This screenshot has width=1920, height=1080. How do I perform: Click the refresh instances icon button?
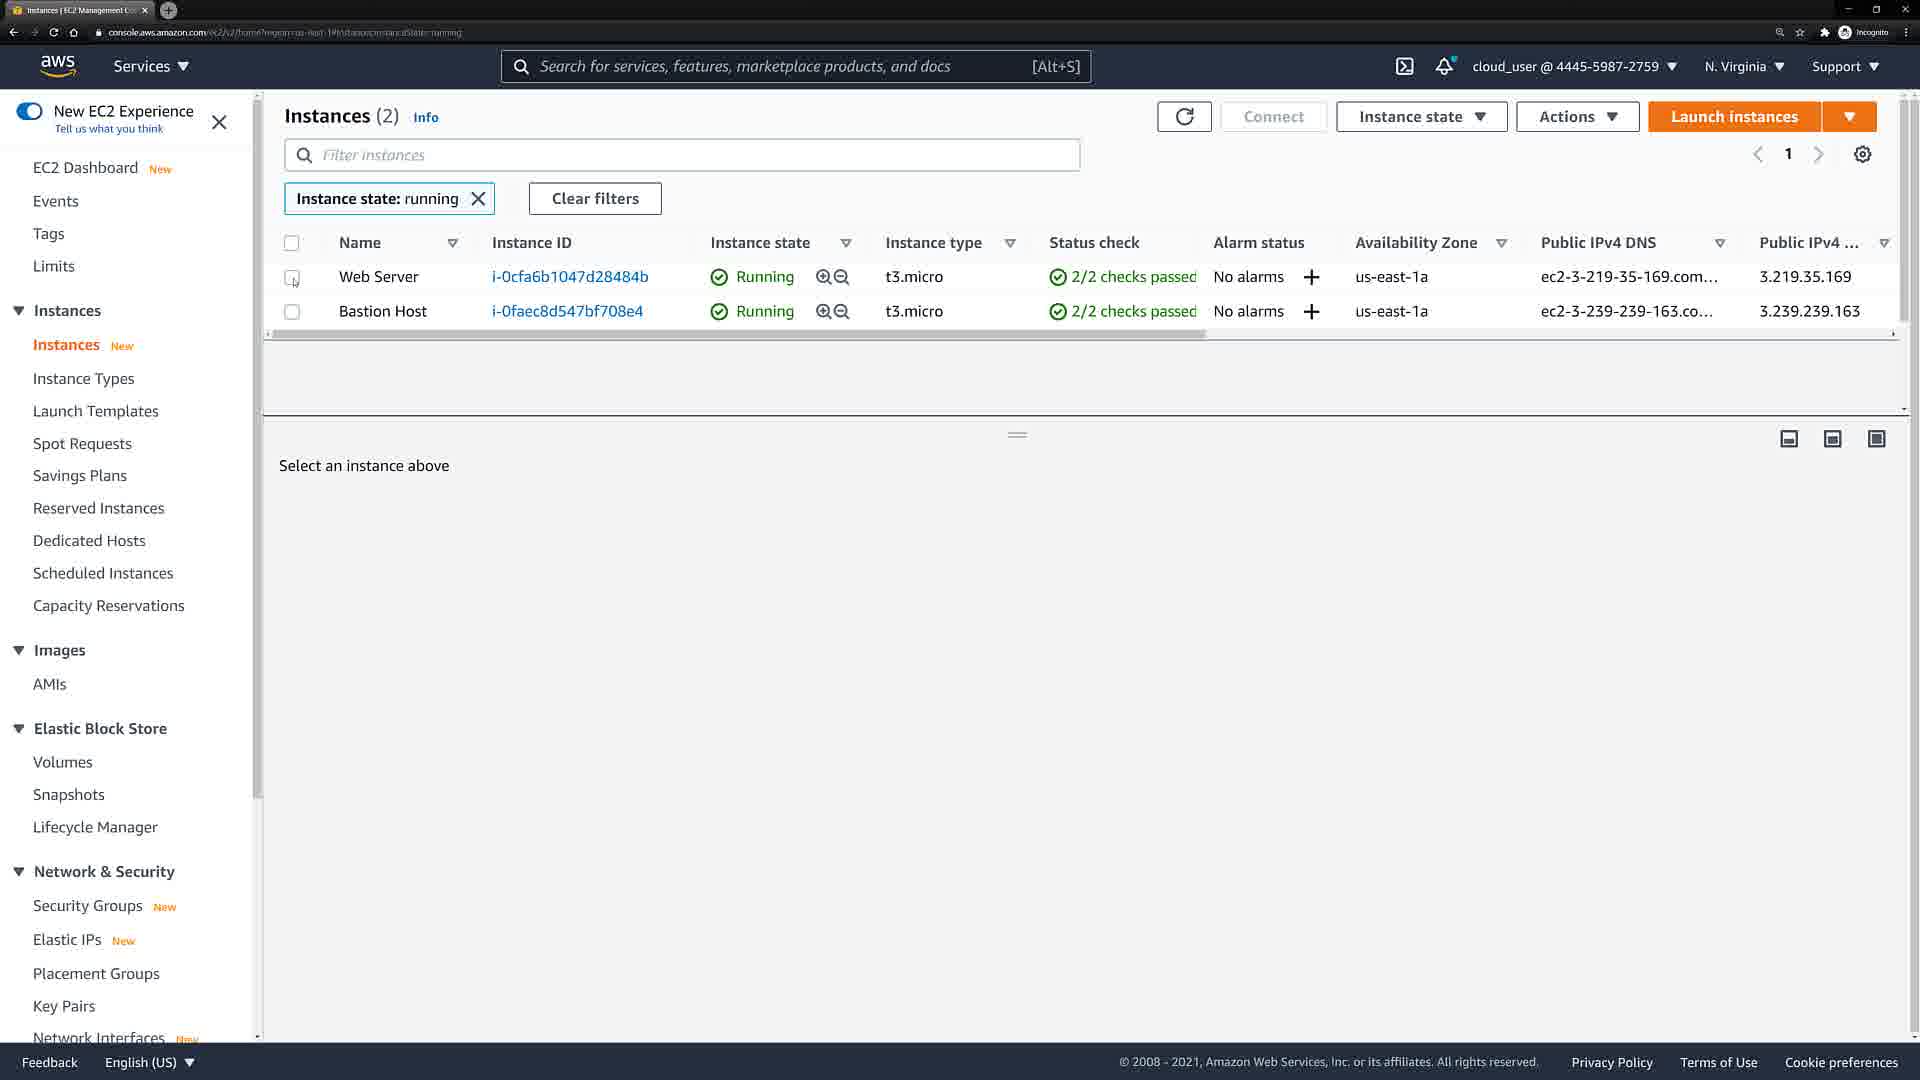[1184, 117]
